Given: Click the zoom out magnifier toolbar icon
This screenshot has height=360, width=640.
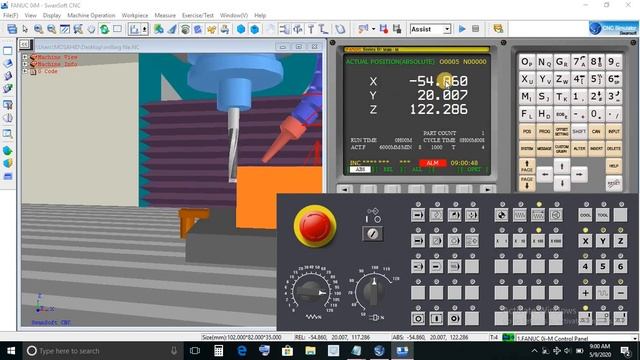Looking at the screenshot, I should [x=51, y=29].
